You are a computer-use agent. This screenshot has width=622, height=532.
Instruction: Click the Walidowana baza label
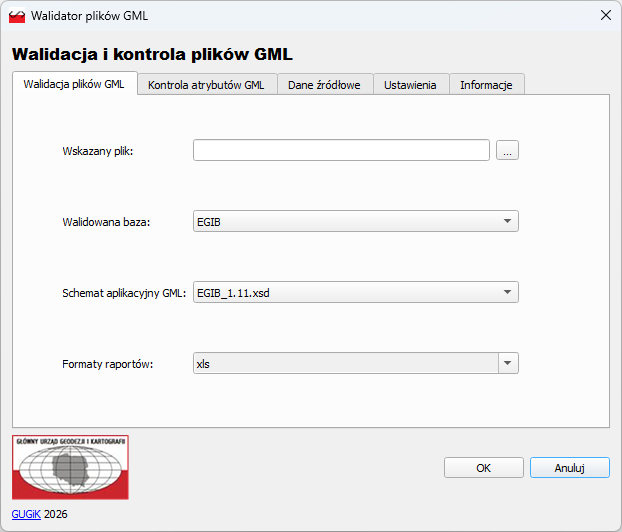click(106, 222)
